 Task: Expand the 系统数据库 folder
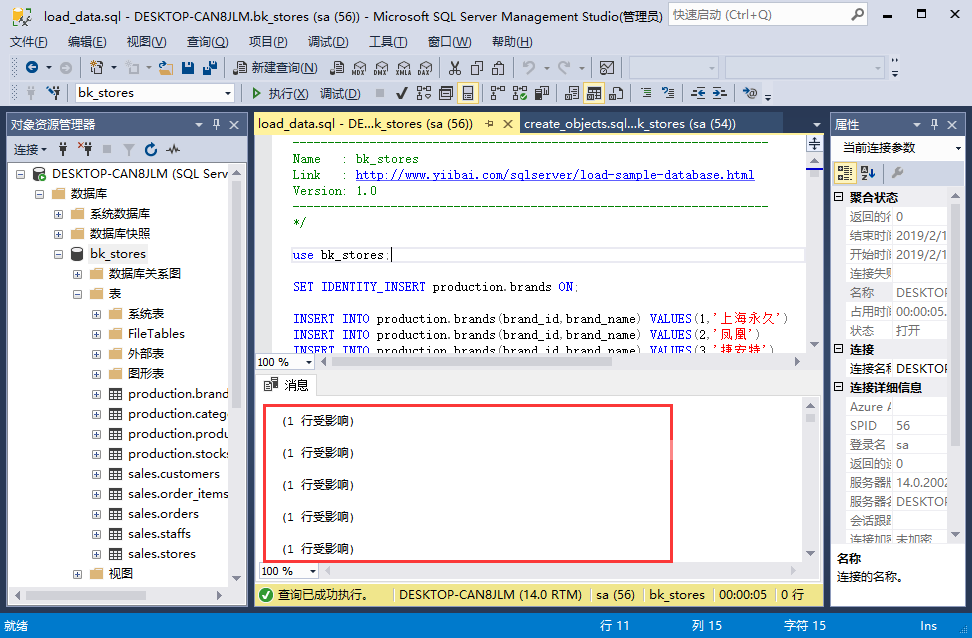(58, 215)
